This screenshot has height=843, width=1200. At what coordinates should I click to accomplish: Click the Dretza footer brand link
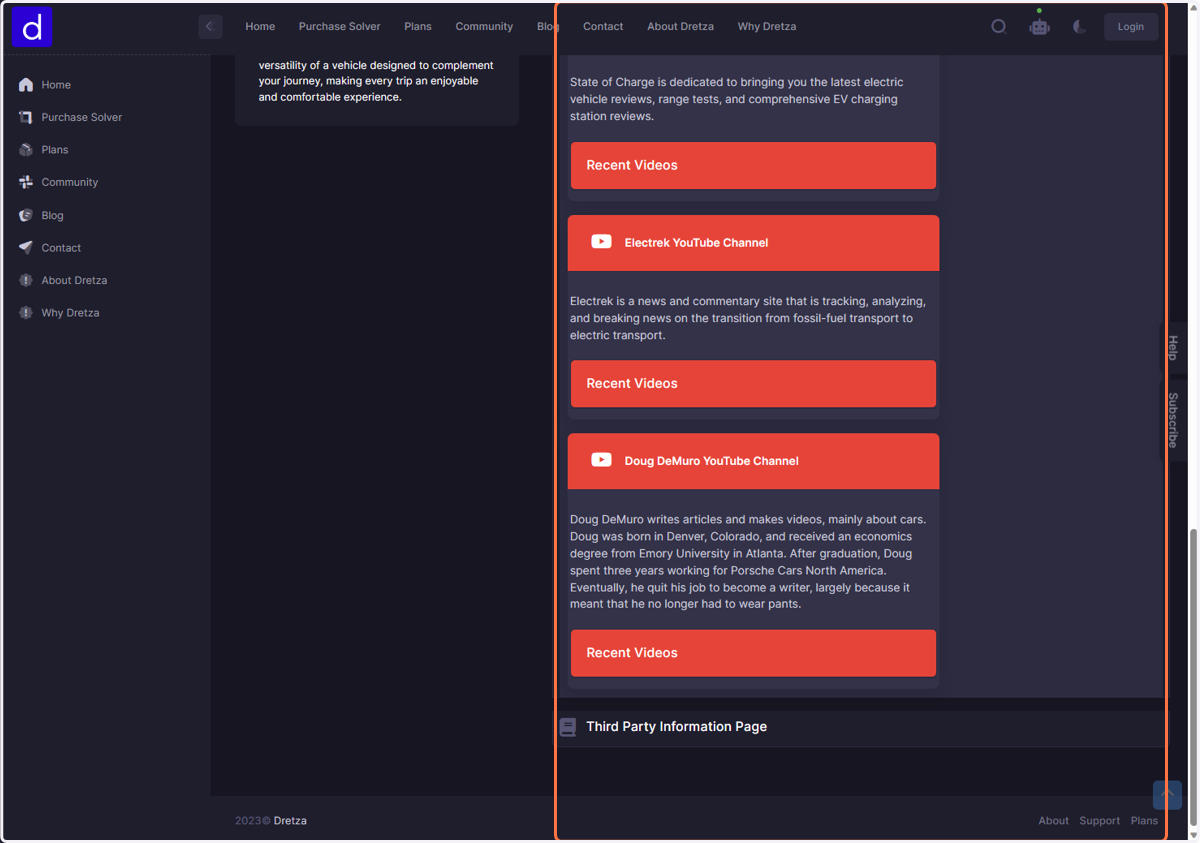(x=290, y=821)
